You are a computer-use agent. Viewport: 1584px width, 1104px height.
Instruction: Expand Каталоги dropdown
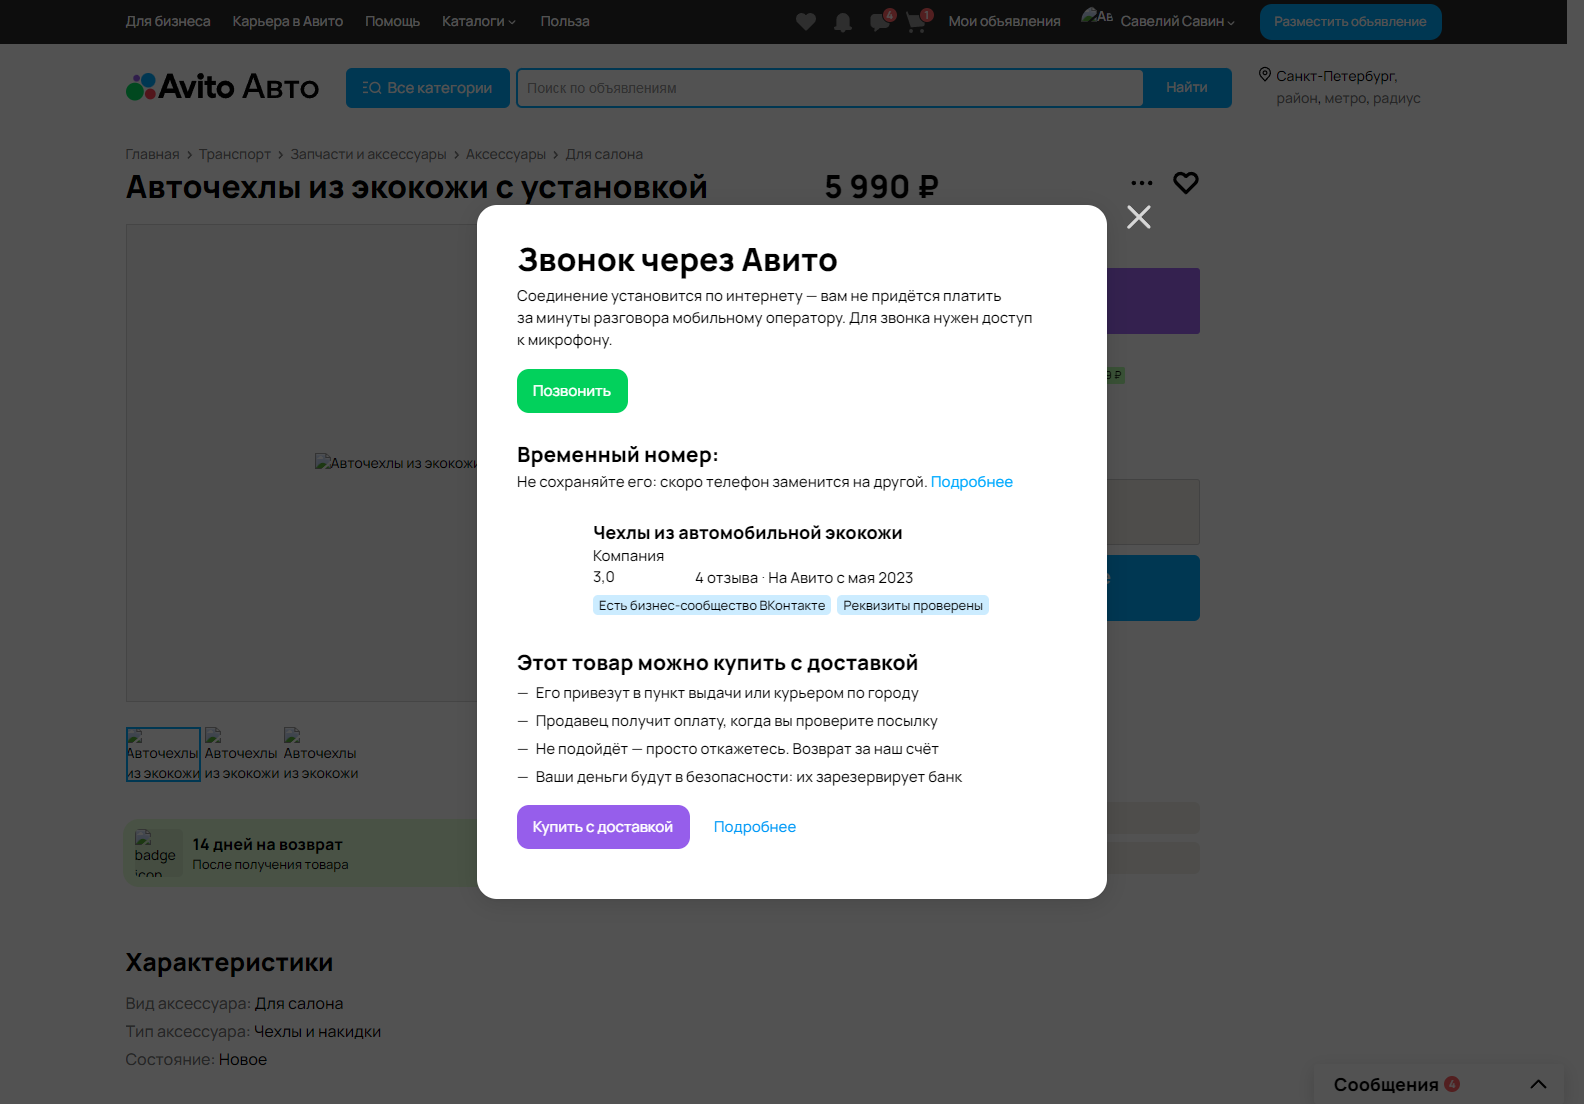point(479,21)
